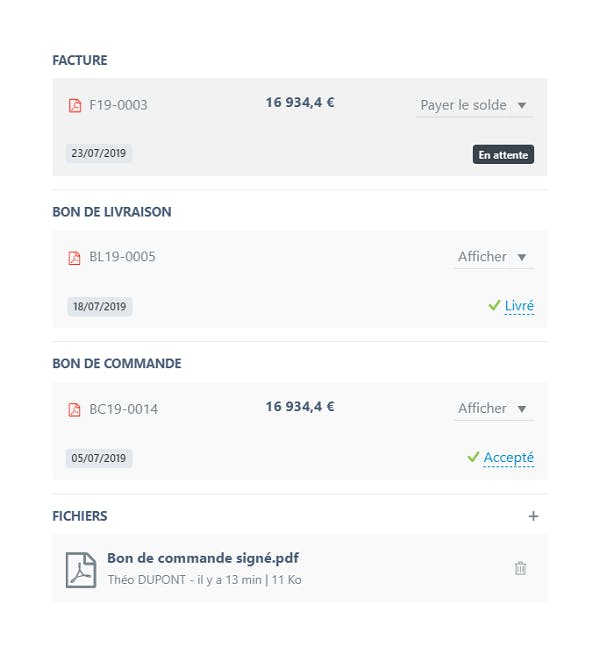Click the PDF icon beside BL19-0005

(x=74, y=257)
